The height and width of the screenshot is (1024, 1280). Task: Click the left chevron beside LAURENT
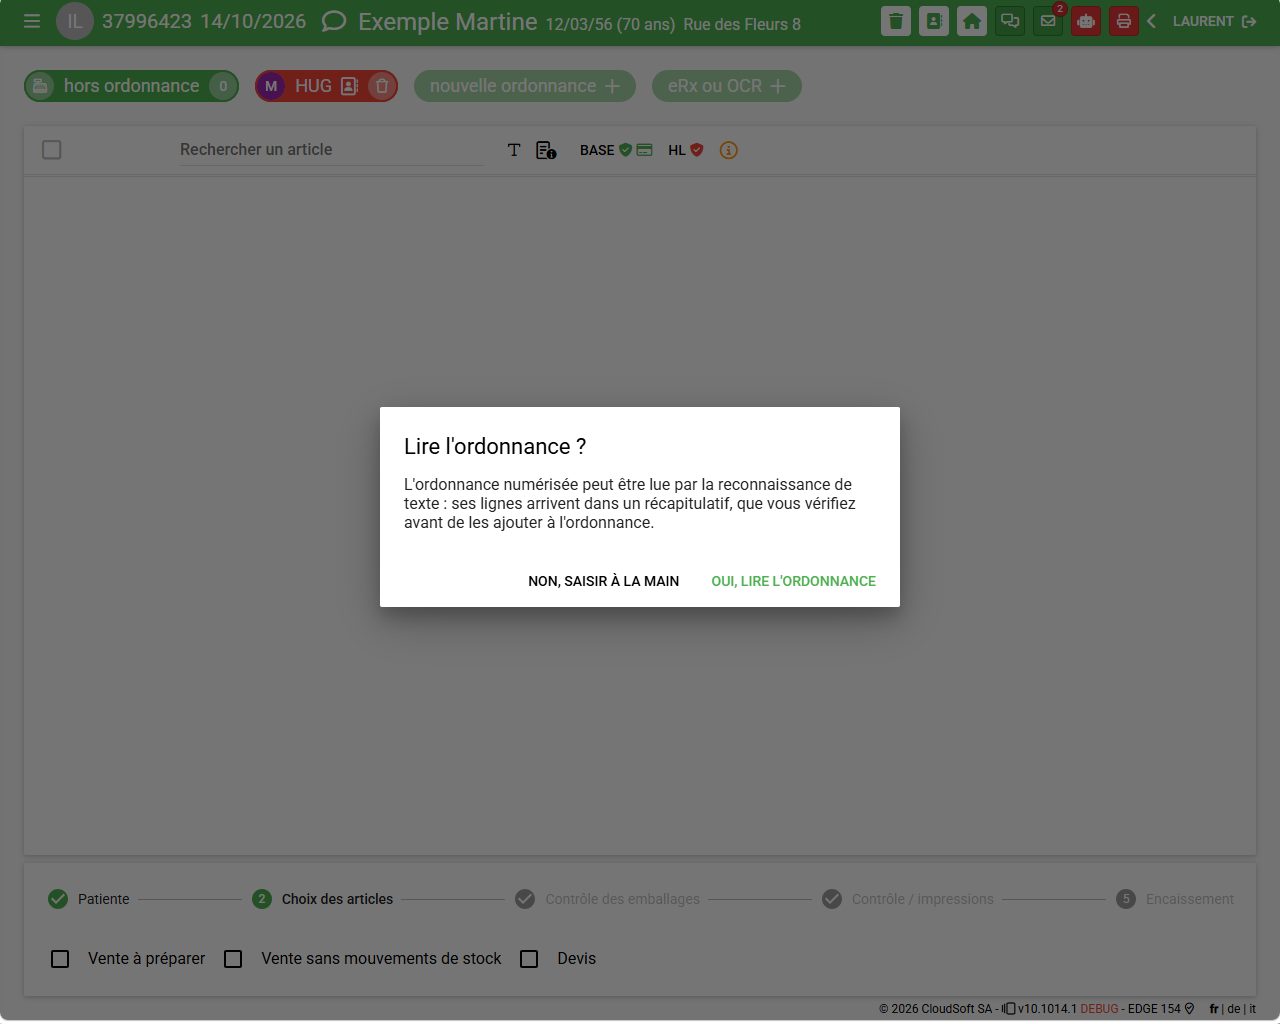(1152, 21)
